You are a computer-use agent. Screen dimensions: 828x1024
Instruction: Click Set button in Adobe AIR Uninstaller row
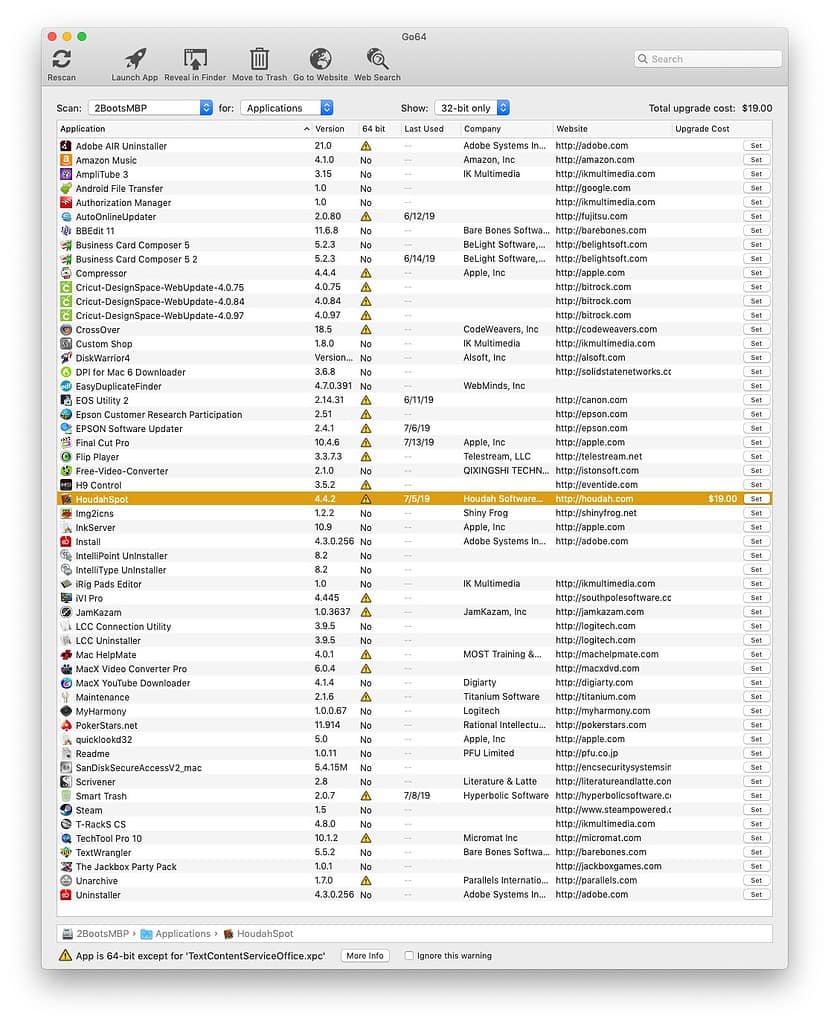(x=756, y=146)
